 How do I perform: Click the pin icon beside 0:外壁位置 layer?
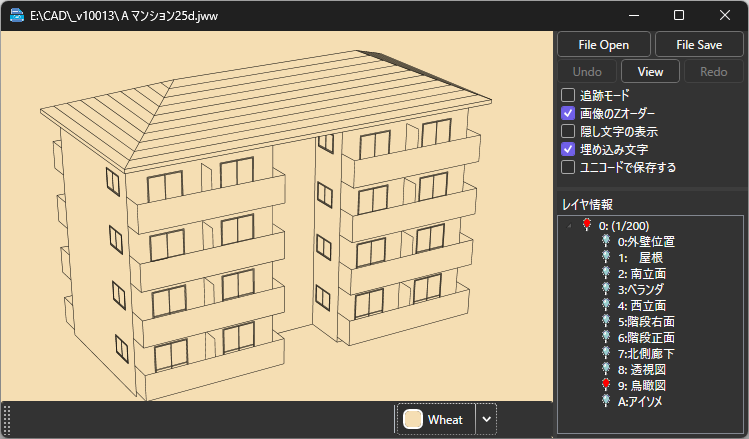(x=606, y=242)
